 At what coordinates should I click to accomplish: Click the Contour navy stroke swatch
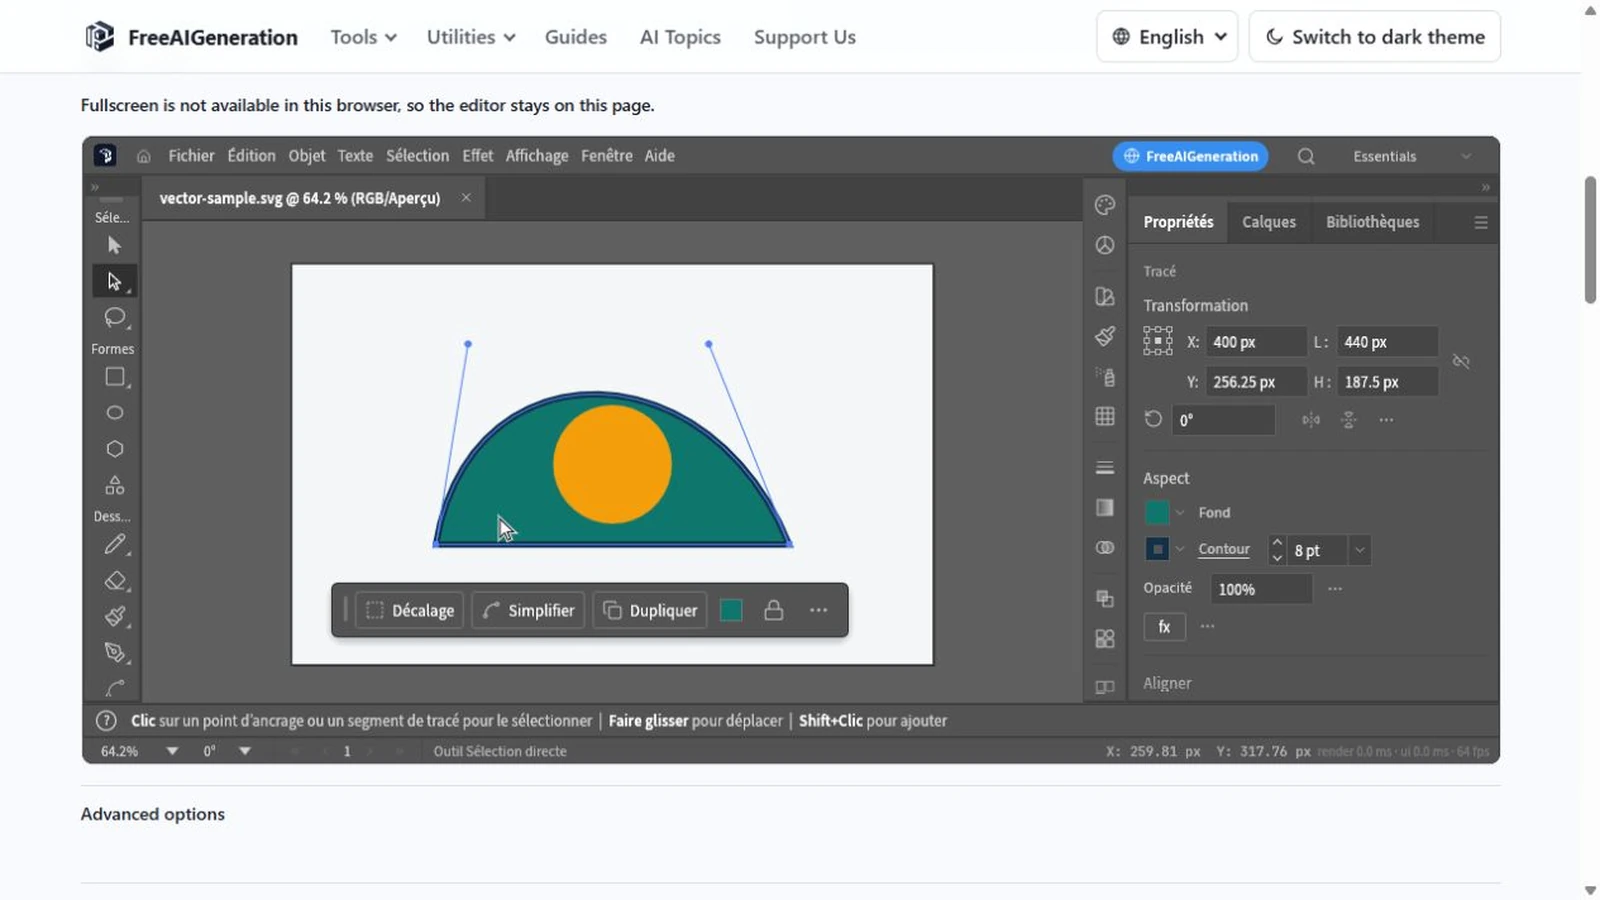click(1157, 549)
